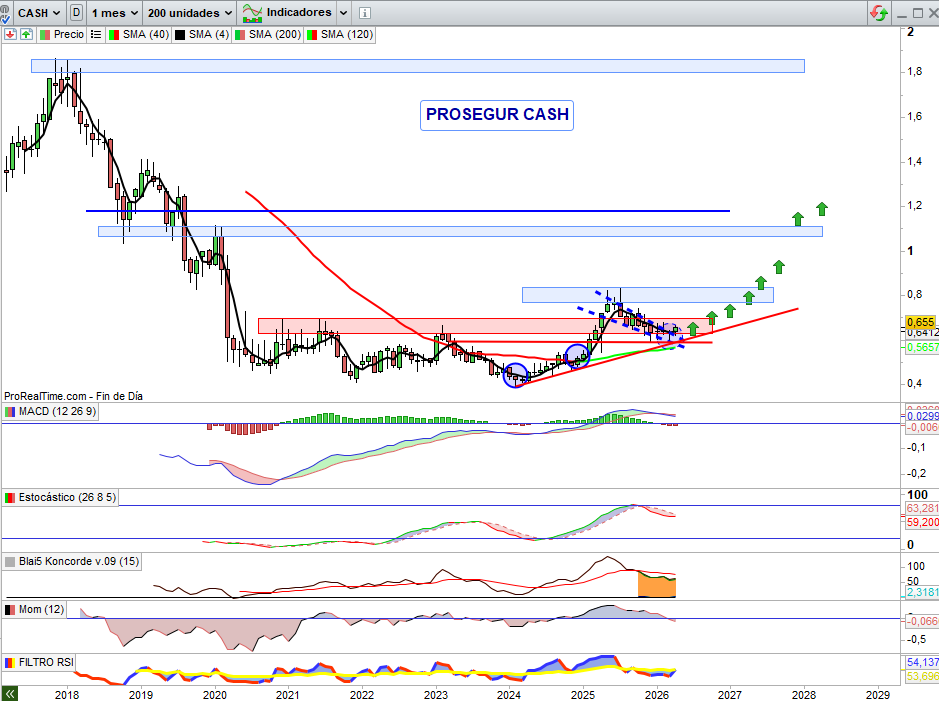Open the 1 mes timeframe dropdown

(114, 13)
